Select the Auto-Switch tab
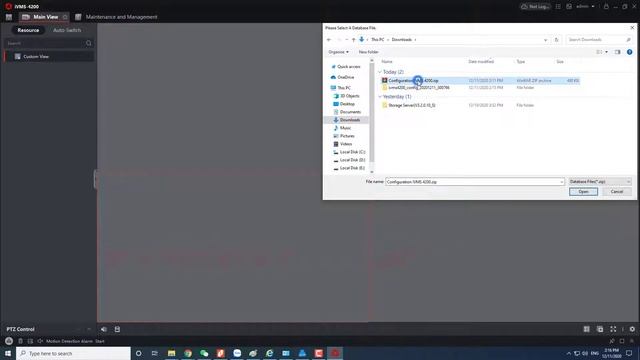This screenshot has height=360, width=640. 67,30
